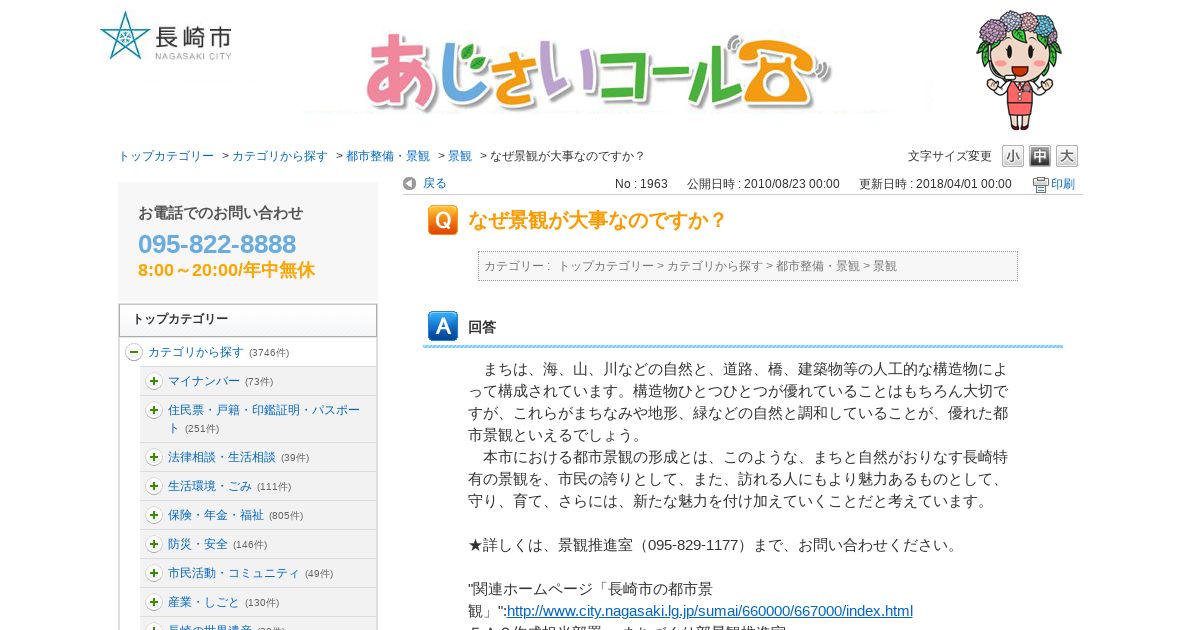1200x630 pixels.
Task: Open 保険・年金・福祉 category link
Action: [x=216, y=516]
